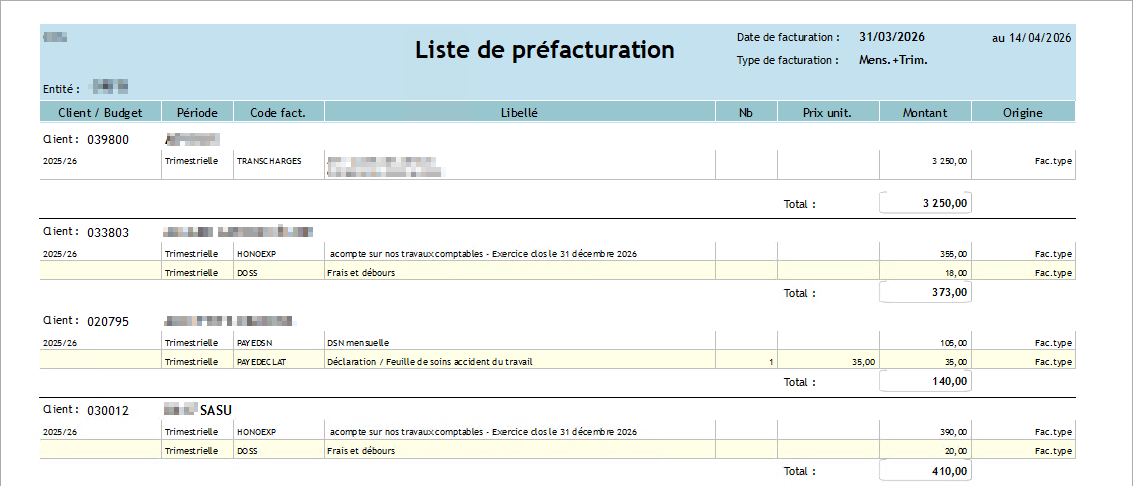Click 'Fac.type' in the PAYEDSN row
The width and height of the screenshot is (1133, 486).
coord(1054,342)
